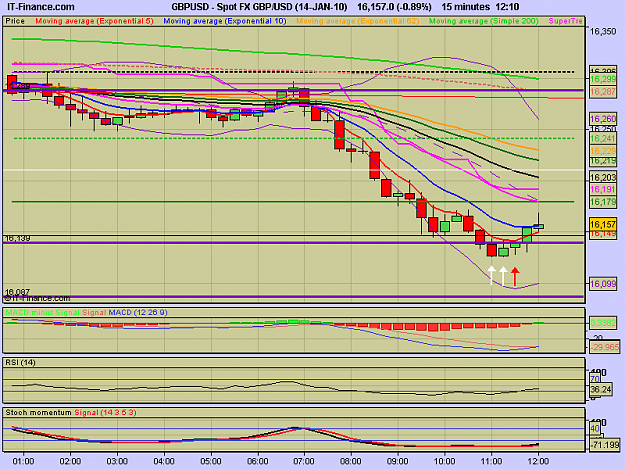Click the 01:00 time axis label
The height and width of the screenshot is (469, 625).
(24, 461)
